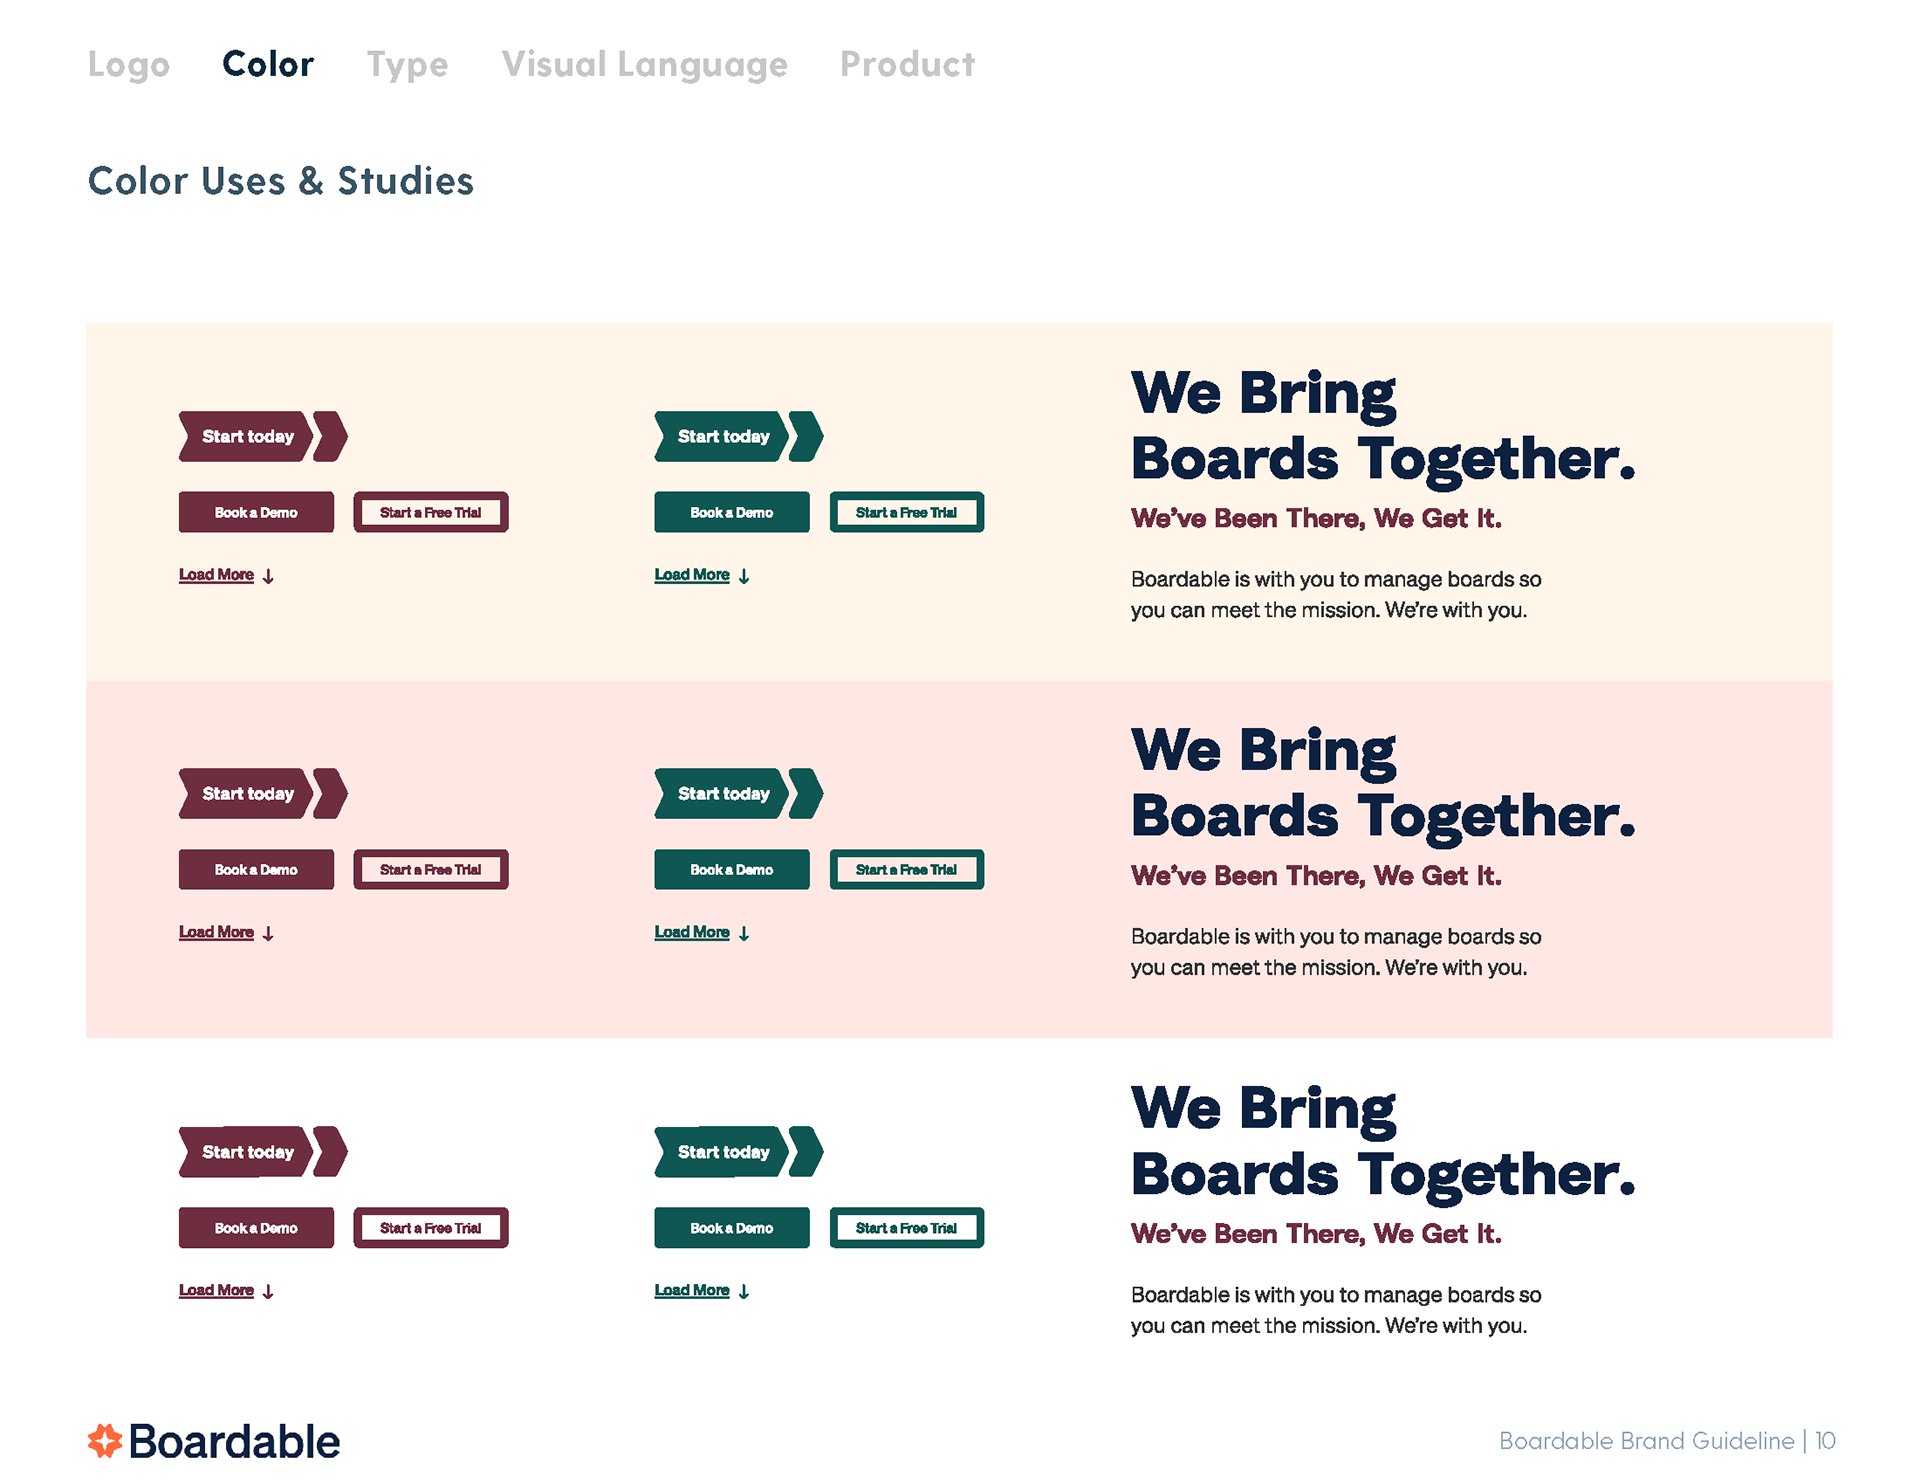Click teal chevron arrow on white section
This screenshot has height=1484, width=1920.
(x=806, y=1152)
